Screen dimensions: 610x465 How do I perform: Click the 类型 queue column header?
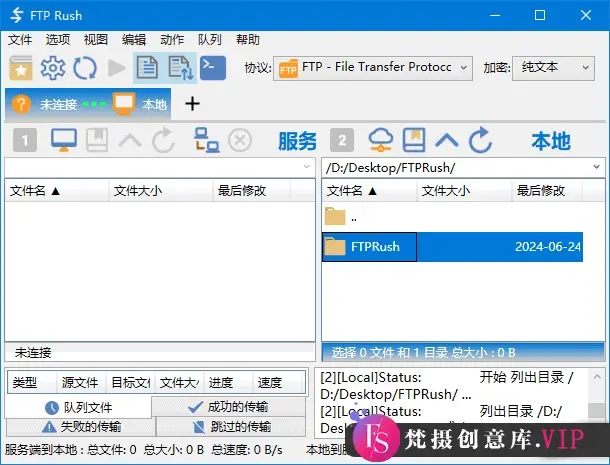coord(32,383)
